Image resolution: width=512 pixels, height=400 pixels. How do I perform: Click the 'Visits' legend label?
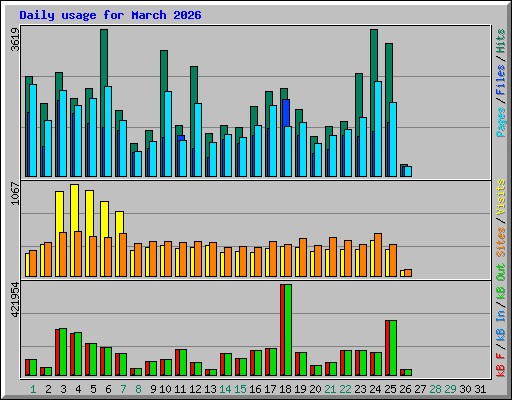(x=501, y=198)
